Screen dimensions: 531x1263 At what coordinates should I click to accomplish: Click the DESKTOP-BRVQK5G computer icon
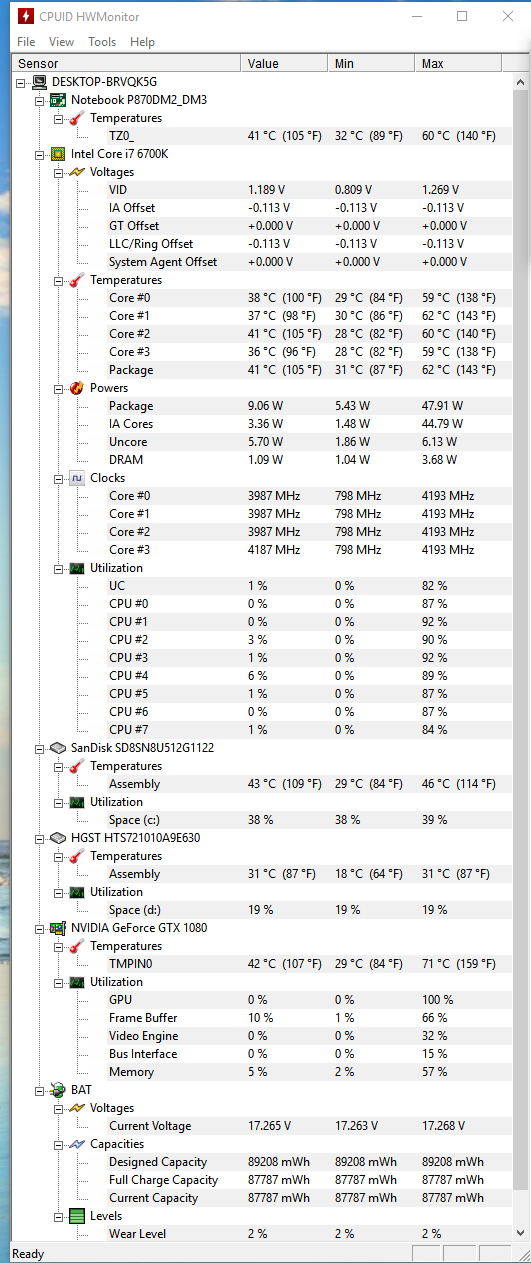coord(39,82)
